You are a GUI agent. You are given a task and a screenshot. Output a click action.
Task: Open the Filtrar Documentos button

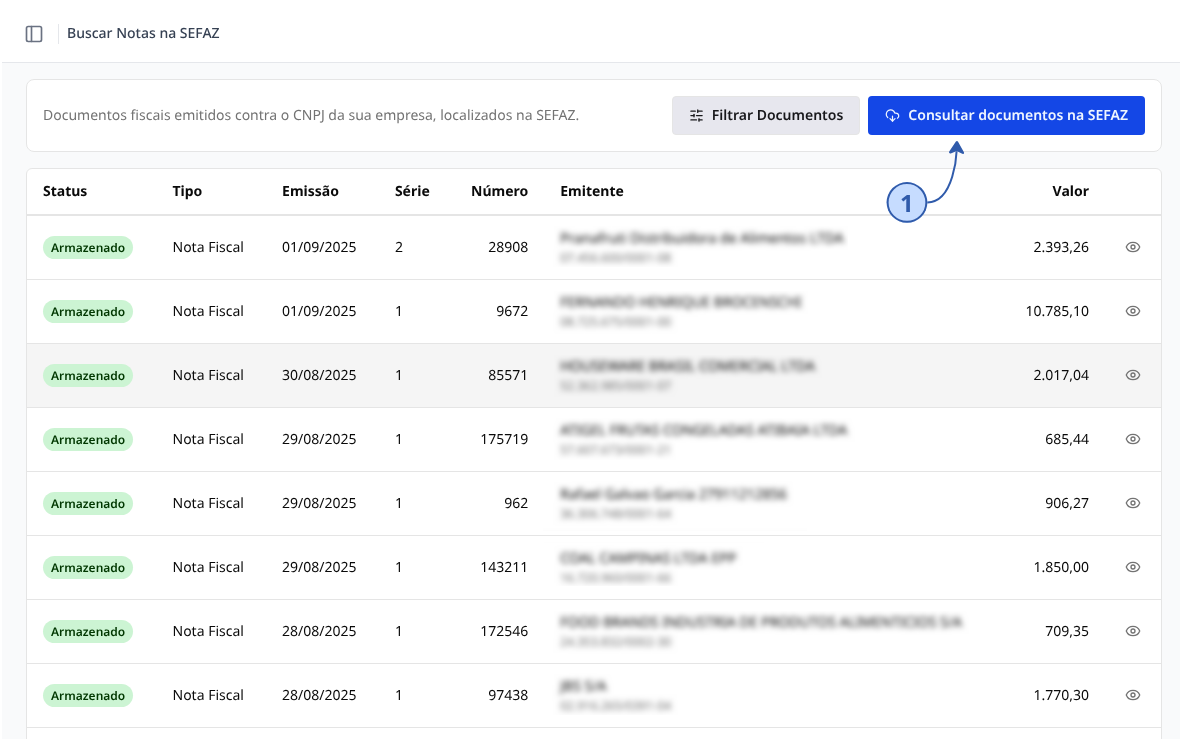765,116
